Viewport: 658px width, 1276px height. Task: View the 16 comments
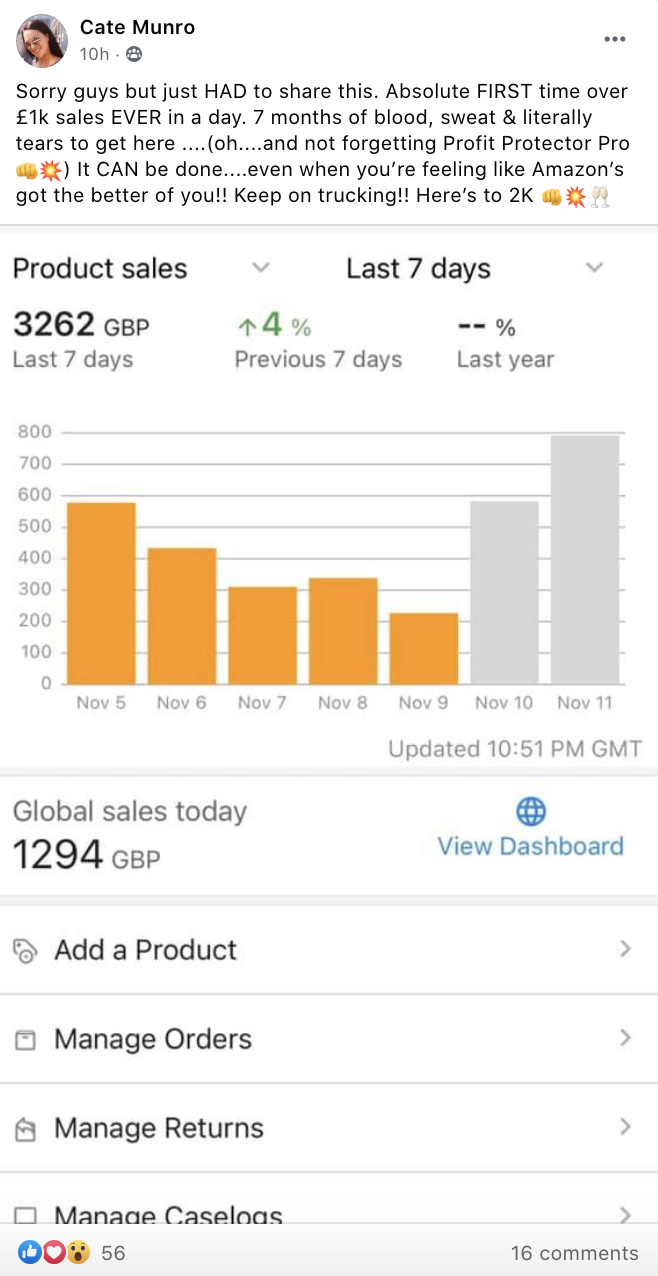point(574,1253)
